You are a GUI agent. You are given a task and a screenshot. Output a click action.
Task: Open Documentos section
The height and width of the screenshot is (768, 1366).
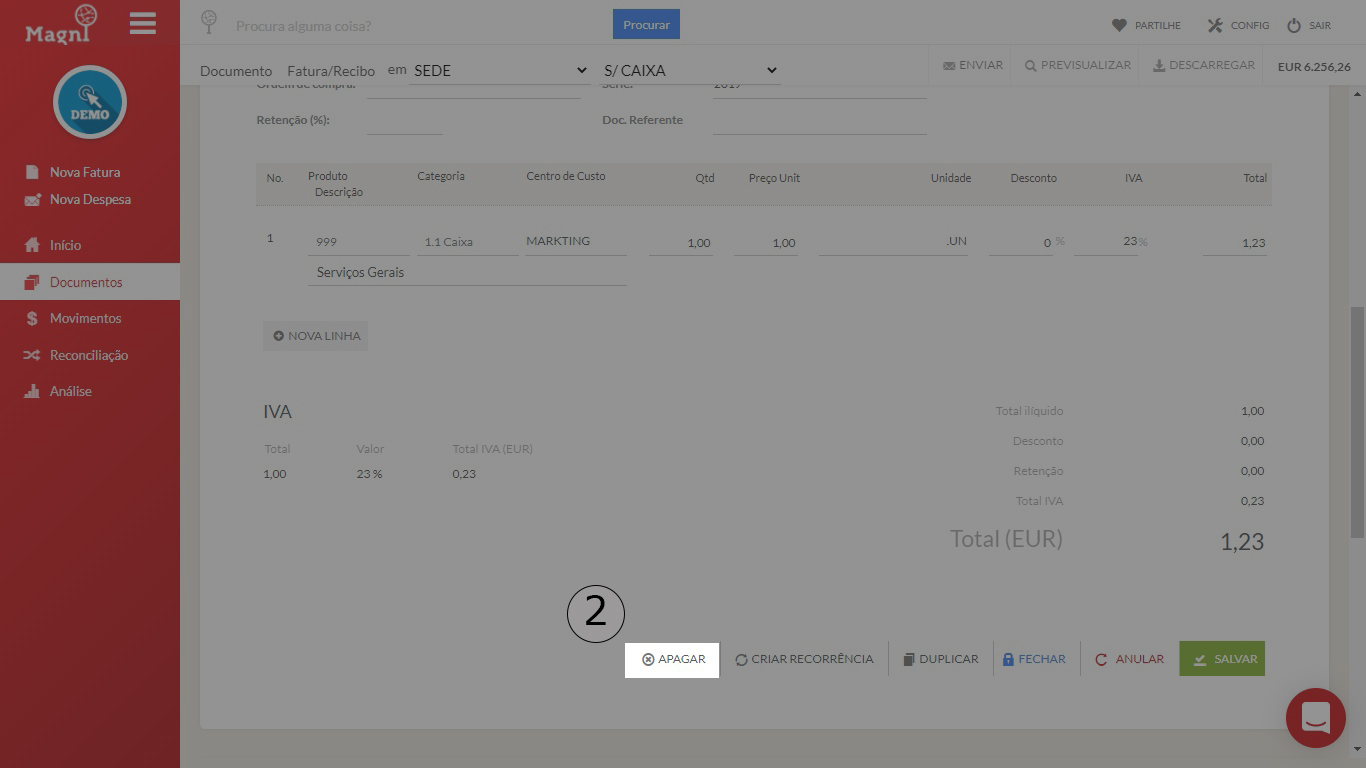coord(90,282)
